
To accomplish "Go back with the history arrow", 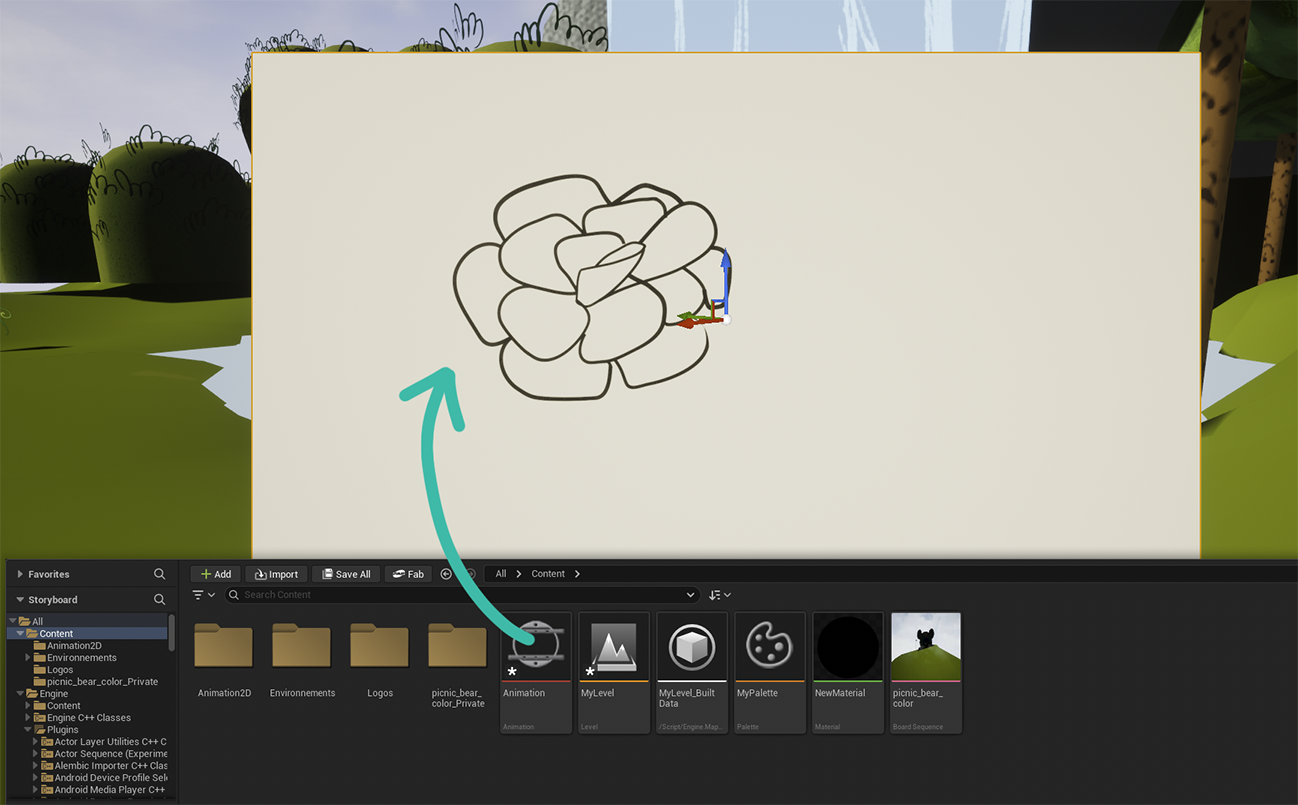I will (446, 574).
